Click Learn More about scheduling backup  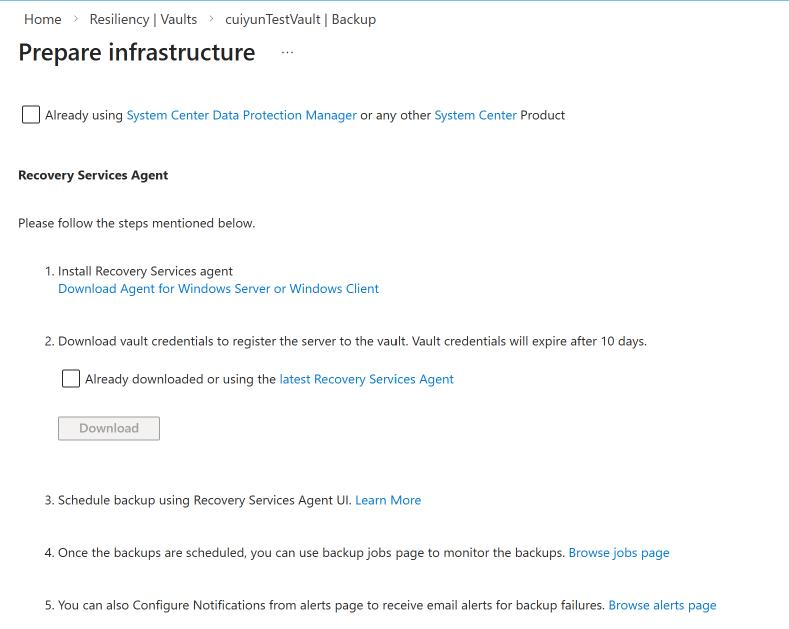[388, 500]
